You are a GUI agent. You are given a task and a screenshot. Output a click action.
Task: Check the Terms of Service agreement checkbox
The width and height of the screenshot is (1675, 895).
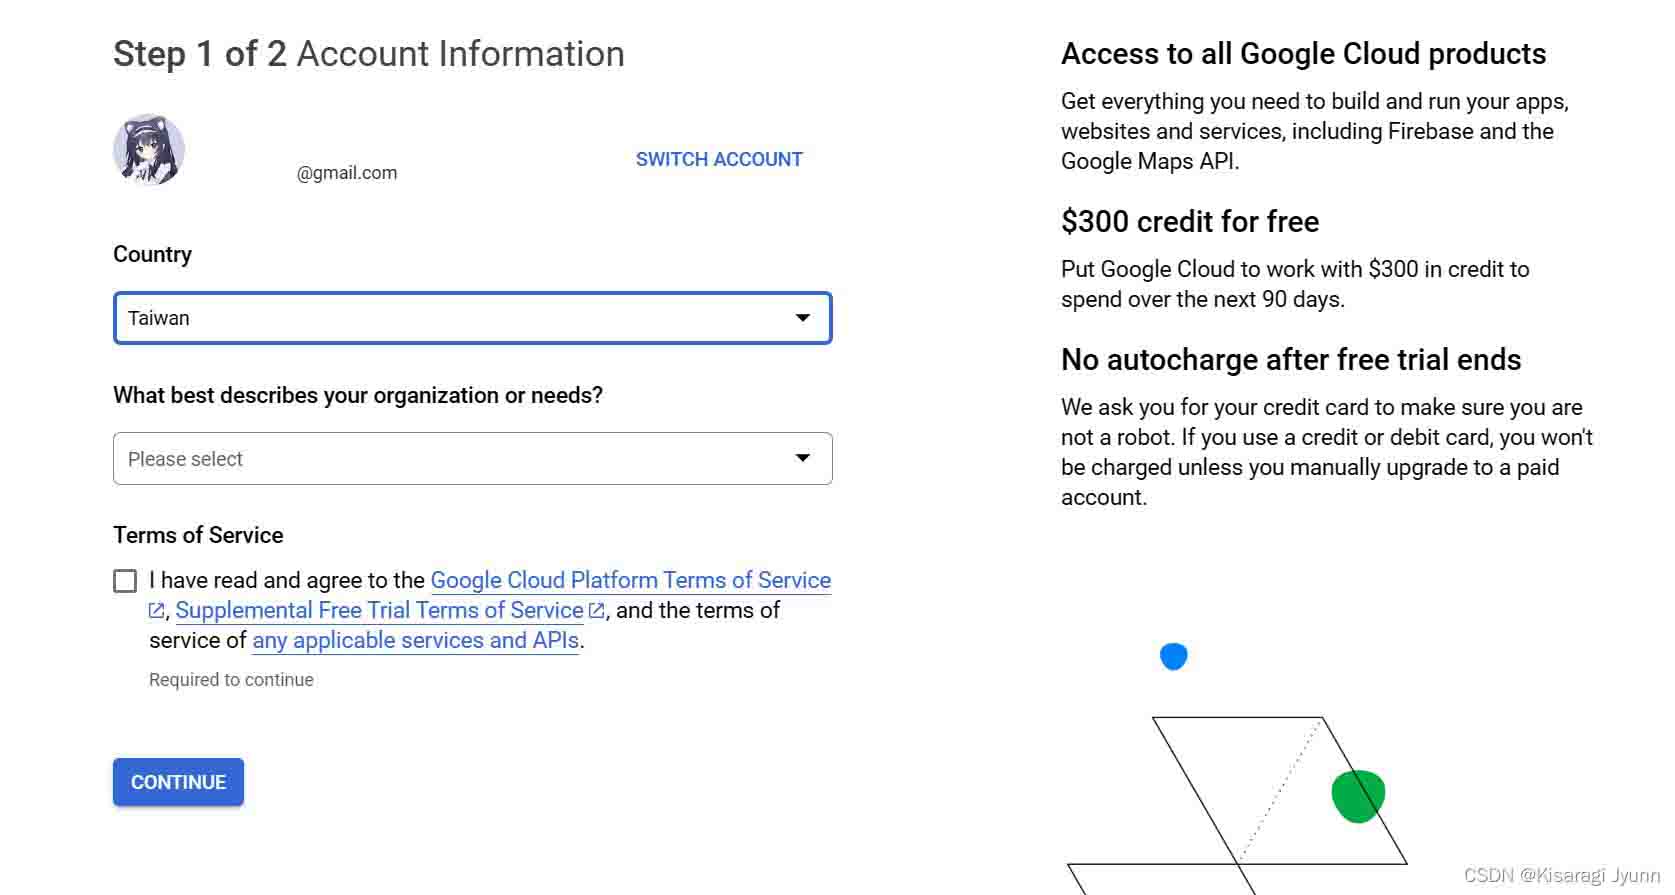[x=125, y=581]
